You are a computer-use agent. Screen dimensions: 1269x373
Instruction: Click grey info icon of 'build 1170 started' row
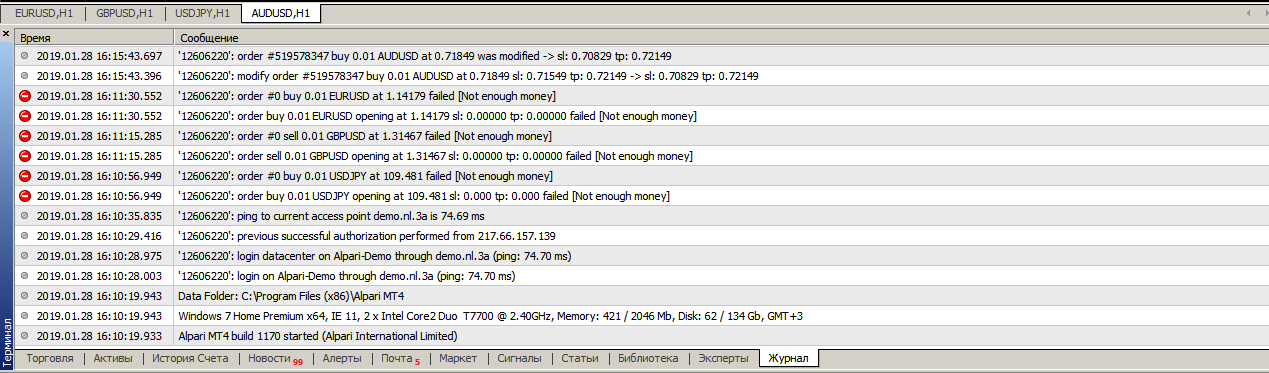tap(25, 336)
